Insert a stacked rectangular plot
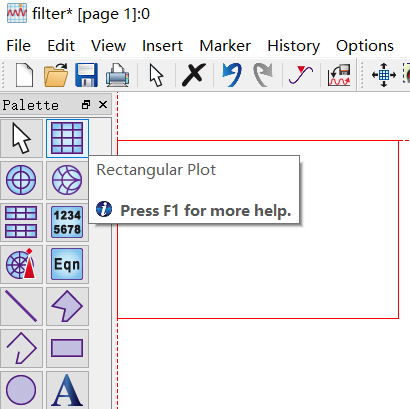 (21, 222)
